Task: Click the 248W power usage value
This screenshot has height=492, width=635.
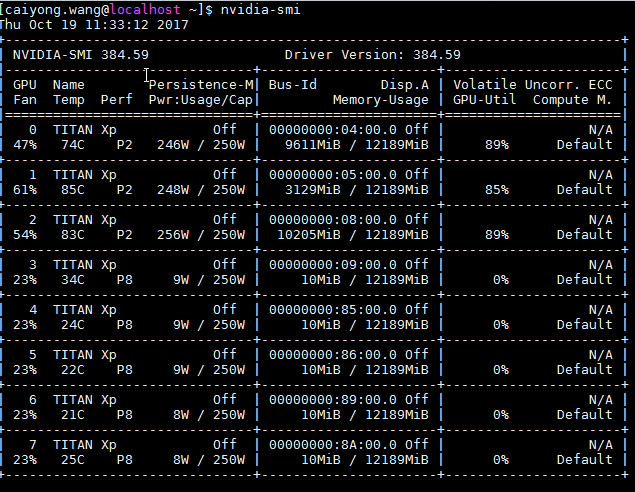Action: pyautogui.click(x=173, y=190)
